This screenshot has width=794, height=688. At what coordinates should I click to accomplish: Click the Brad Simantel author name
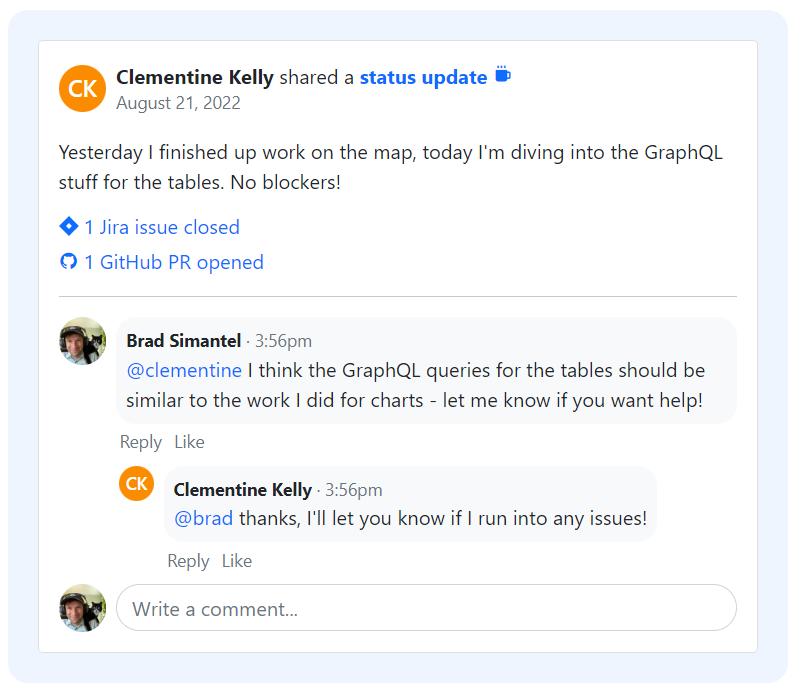184,341
